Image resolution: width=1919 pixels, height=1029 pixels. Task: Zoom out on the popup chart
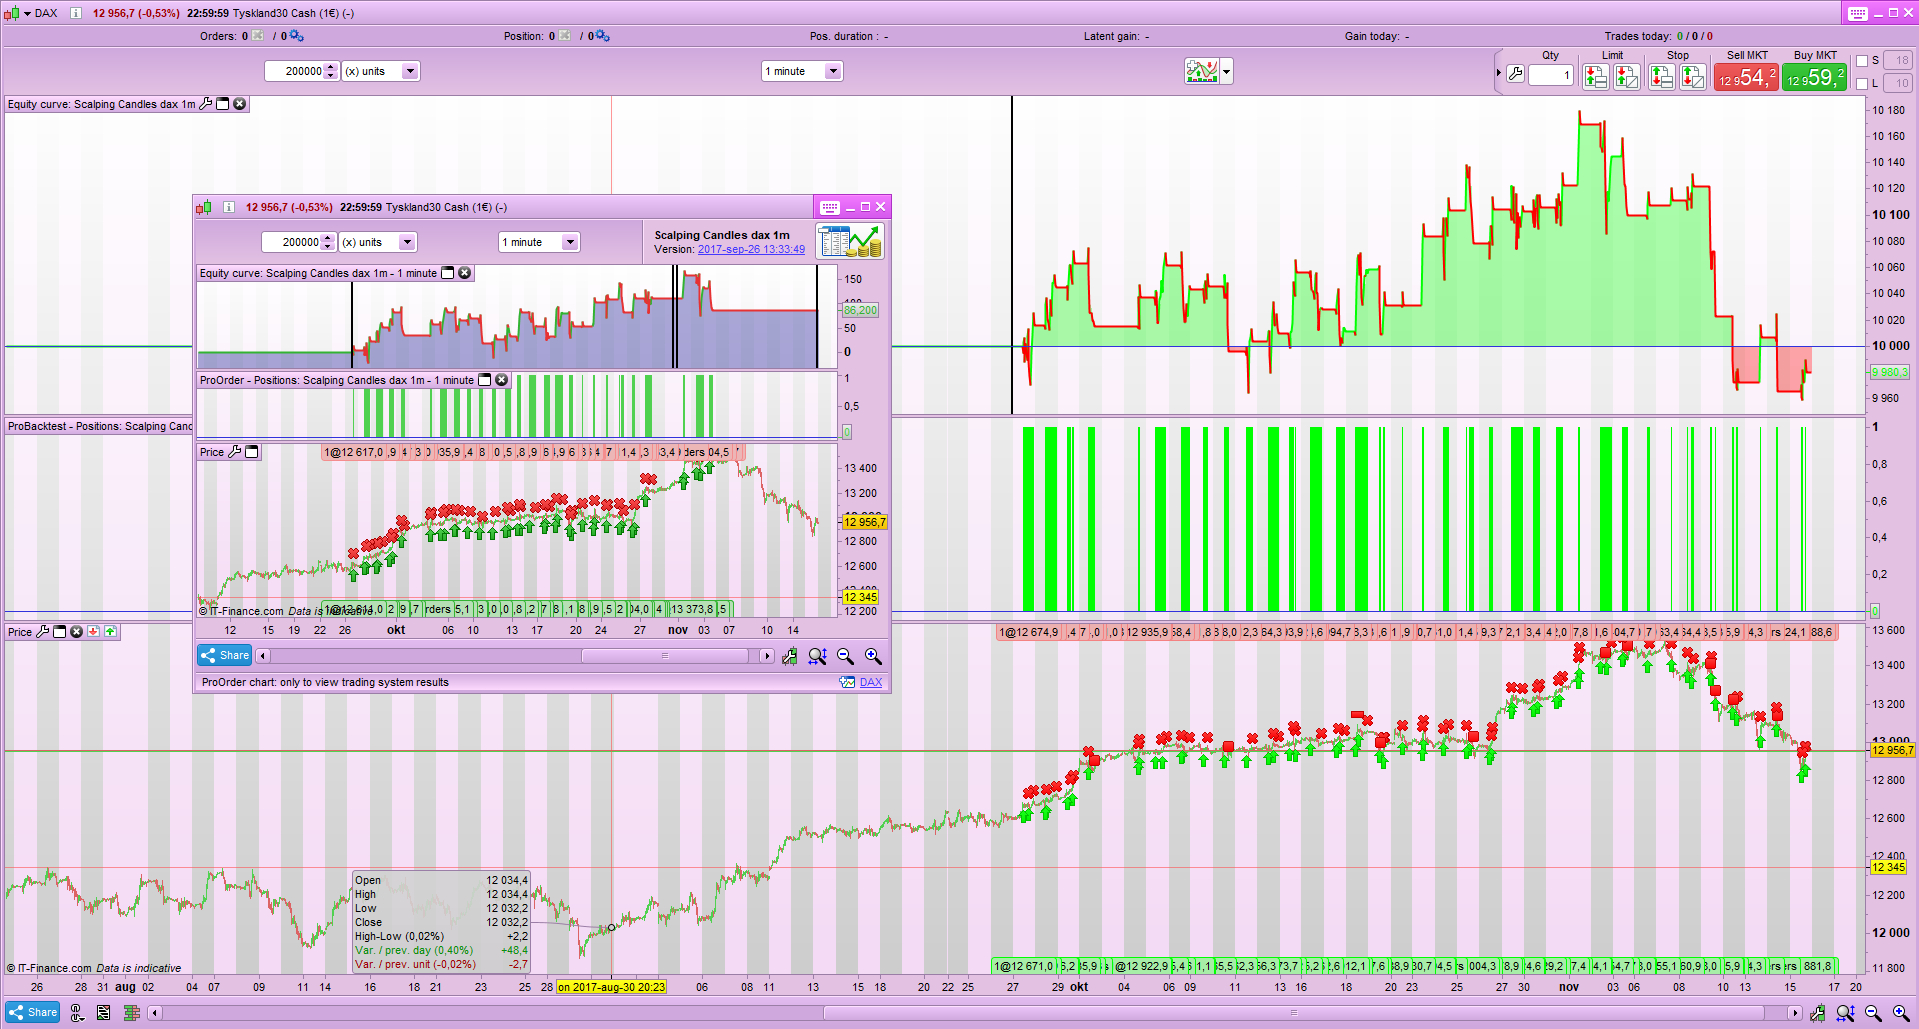(x=845, y=656)
